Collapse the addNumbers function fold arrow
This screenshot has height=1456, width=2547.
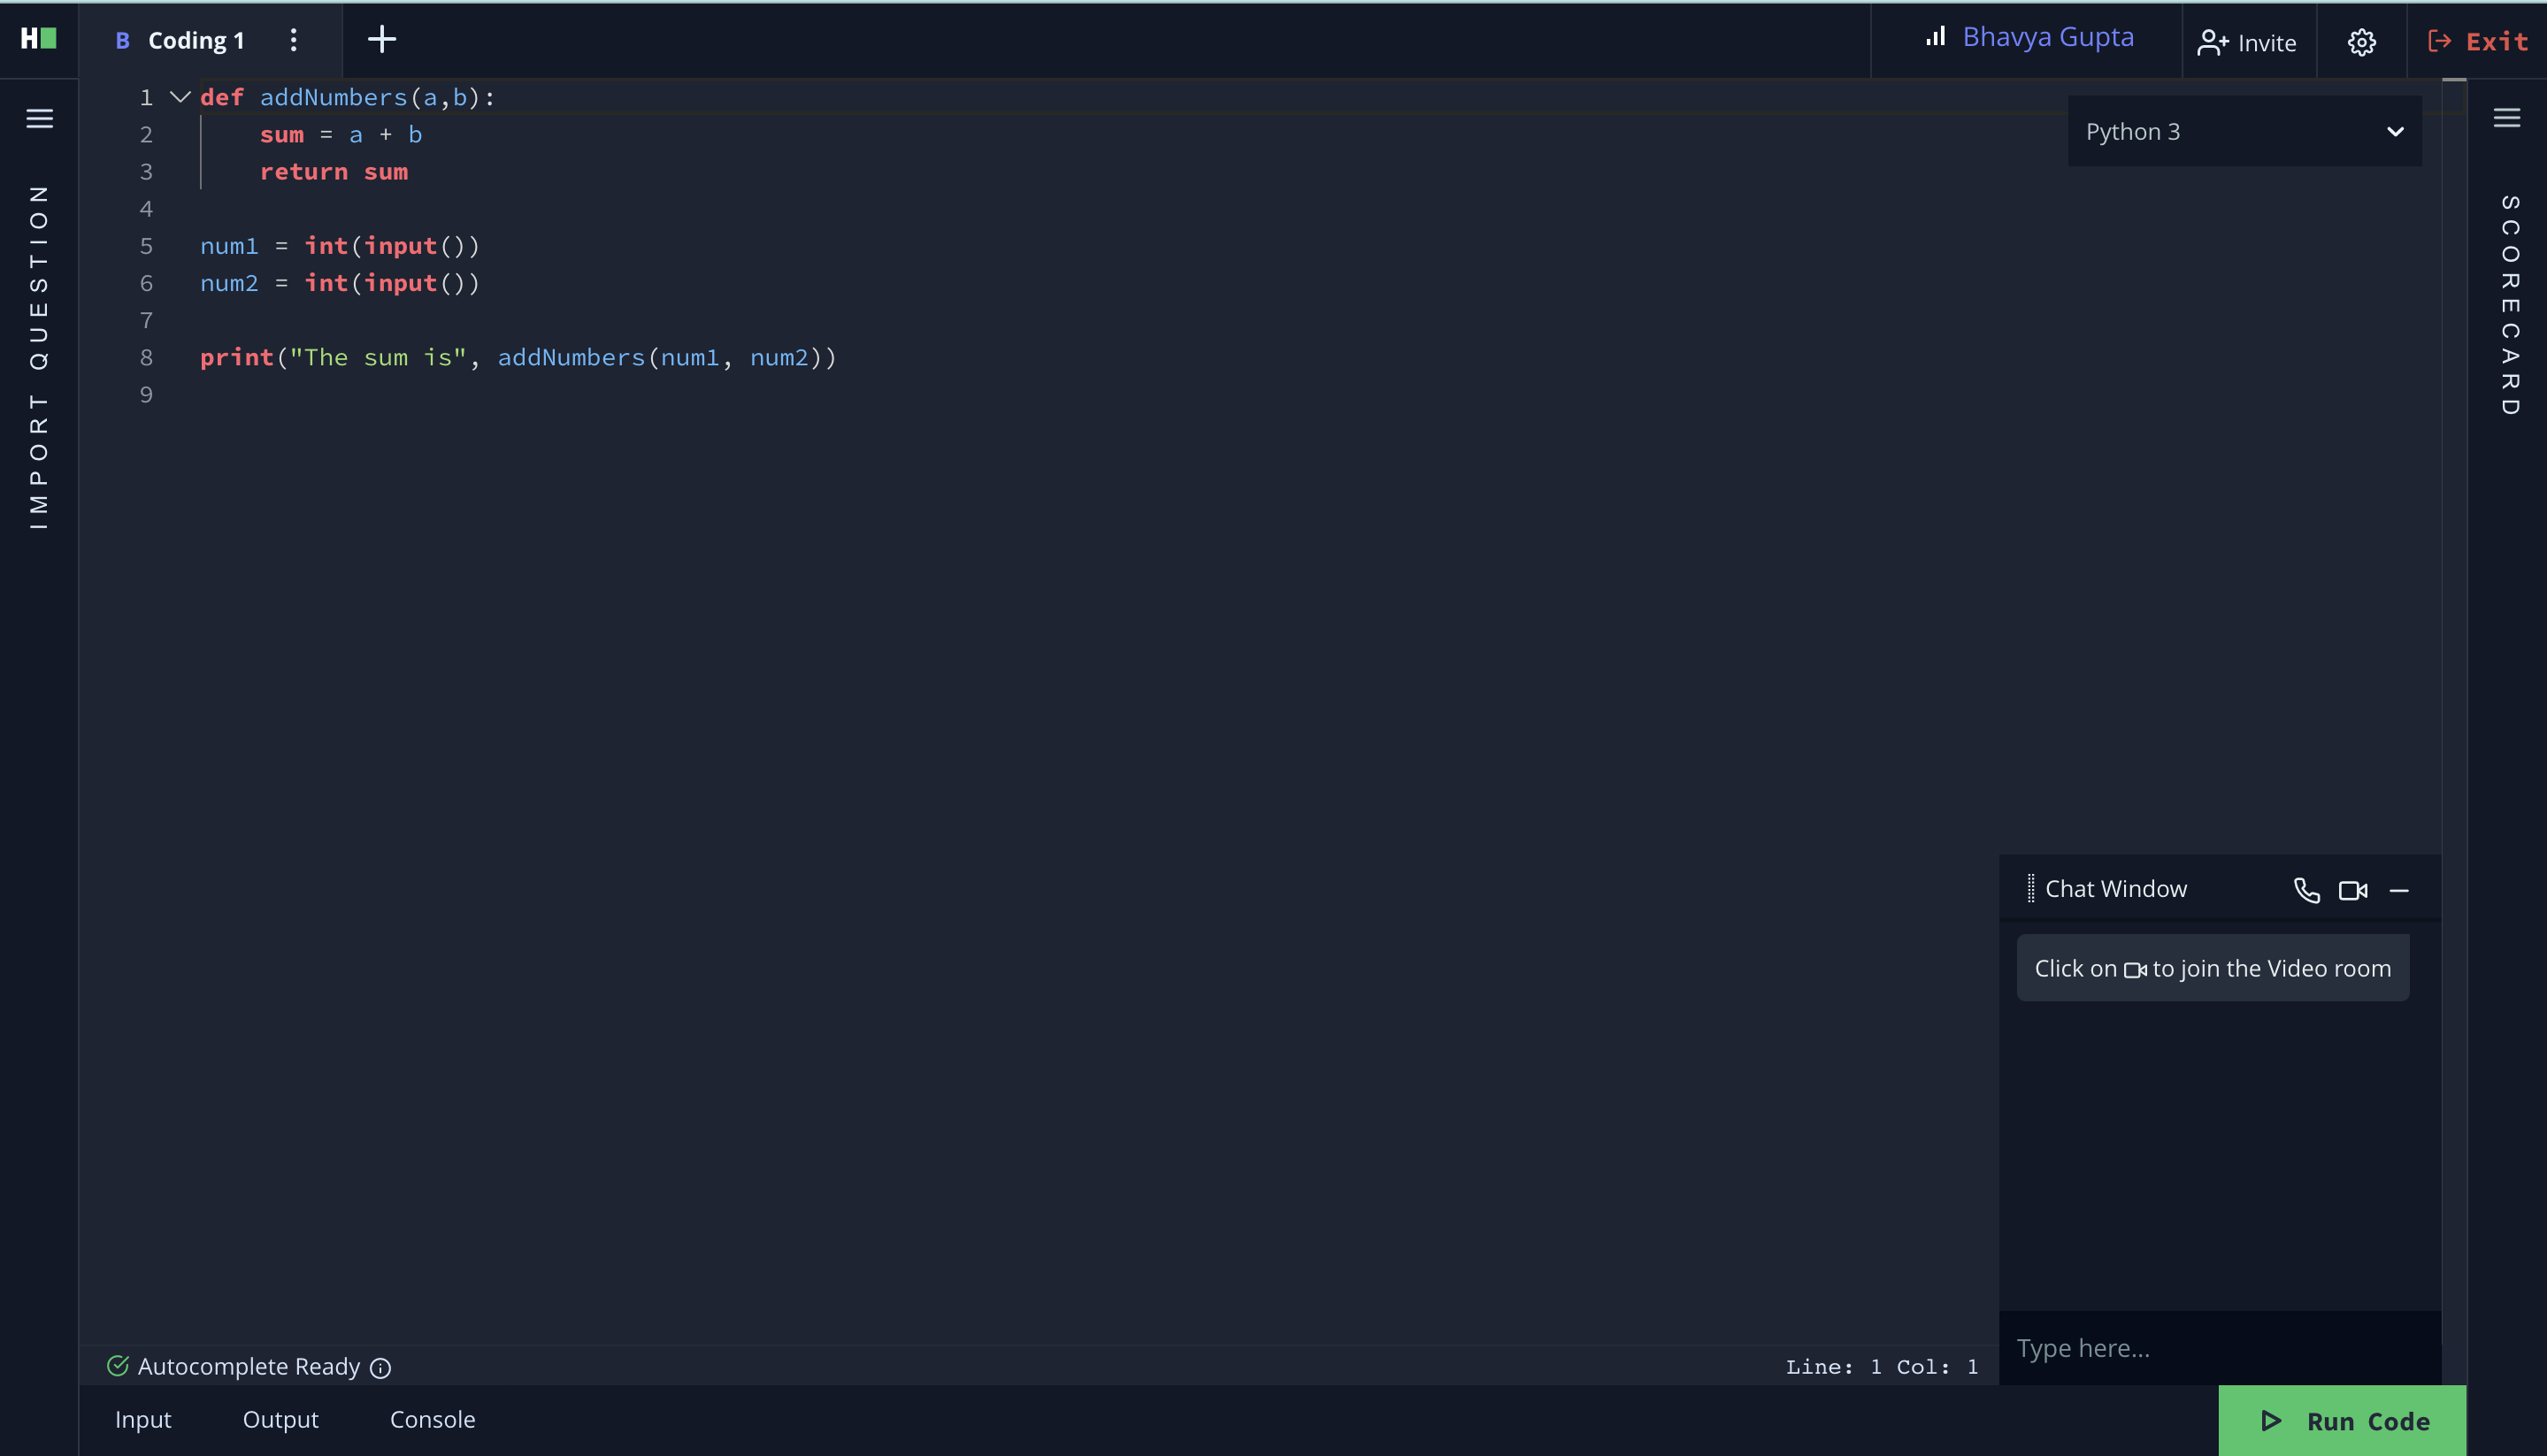180,97
